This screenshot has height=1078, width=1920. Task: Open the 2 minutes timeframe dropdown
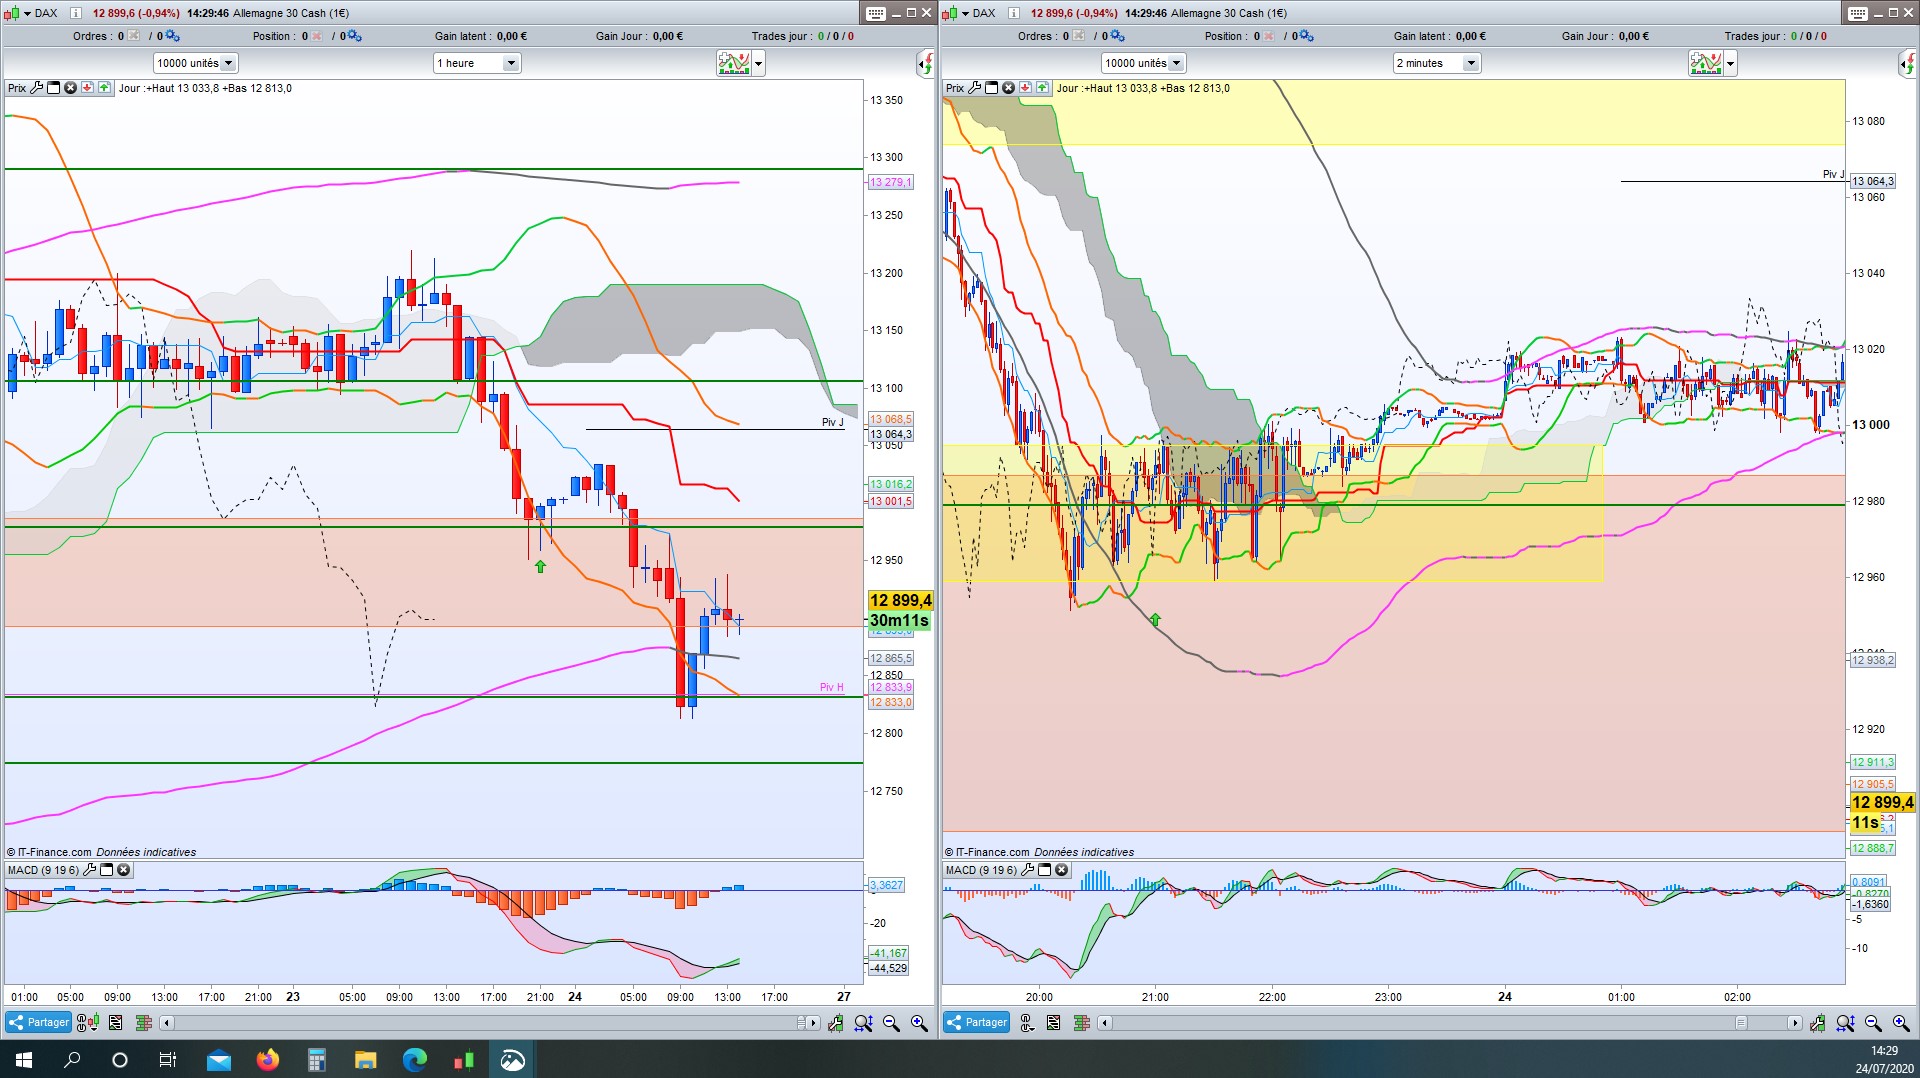coord(1471,63)
